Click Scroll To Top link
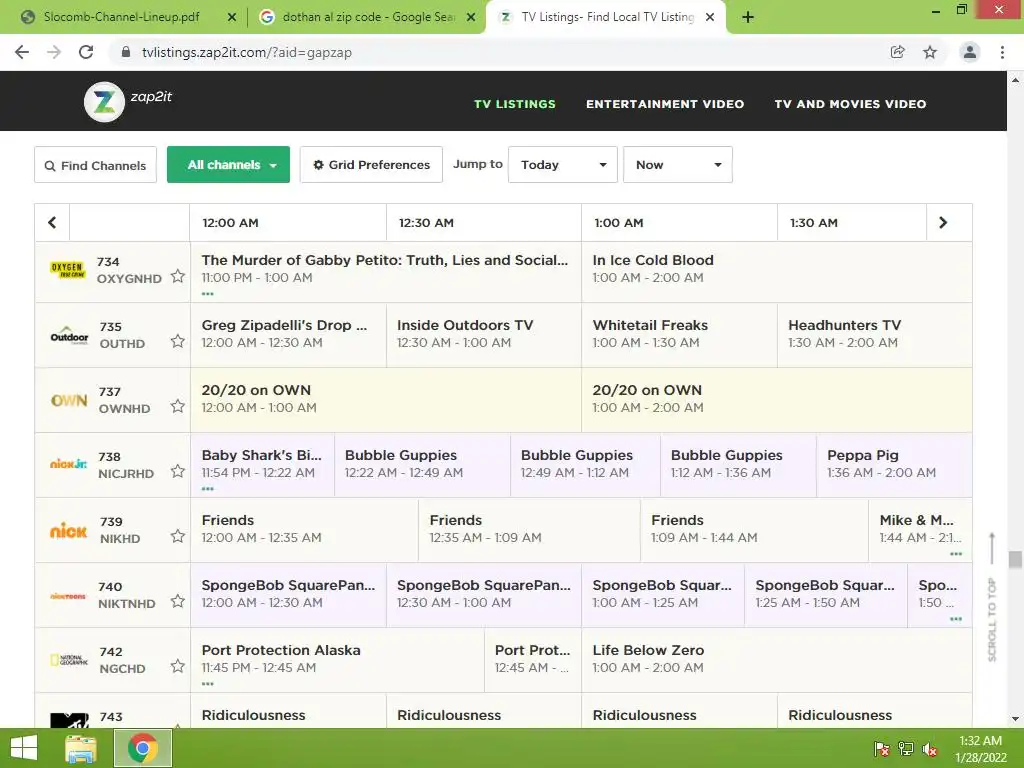 tap(992, 598)
